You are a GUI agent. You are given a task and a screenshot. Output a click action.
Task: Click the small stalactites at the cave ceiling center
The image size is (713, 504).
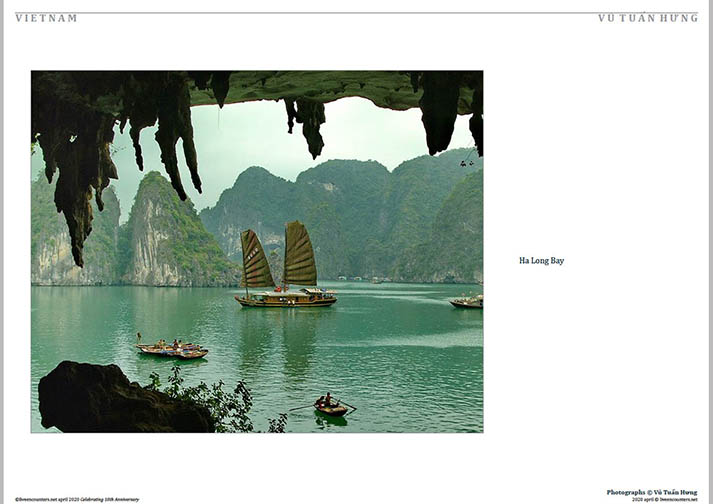click(307, 126)
